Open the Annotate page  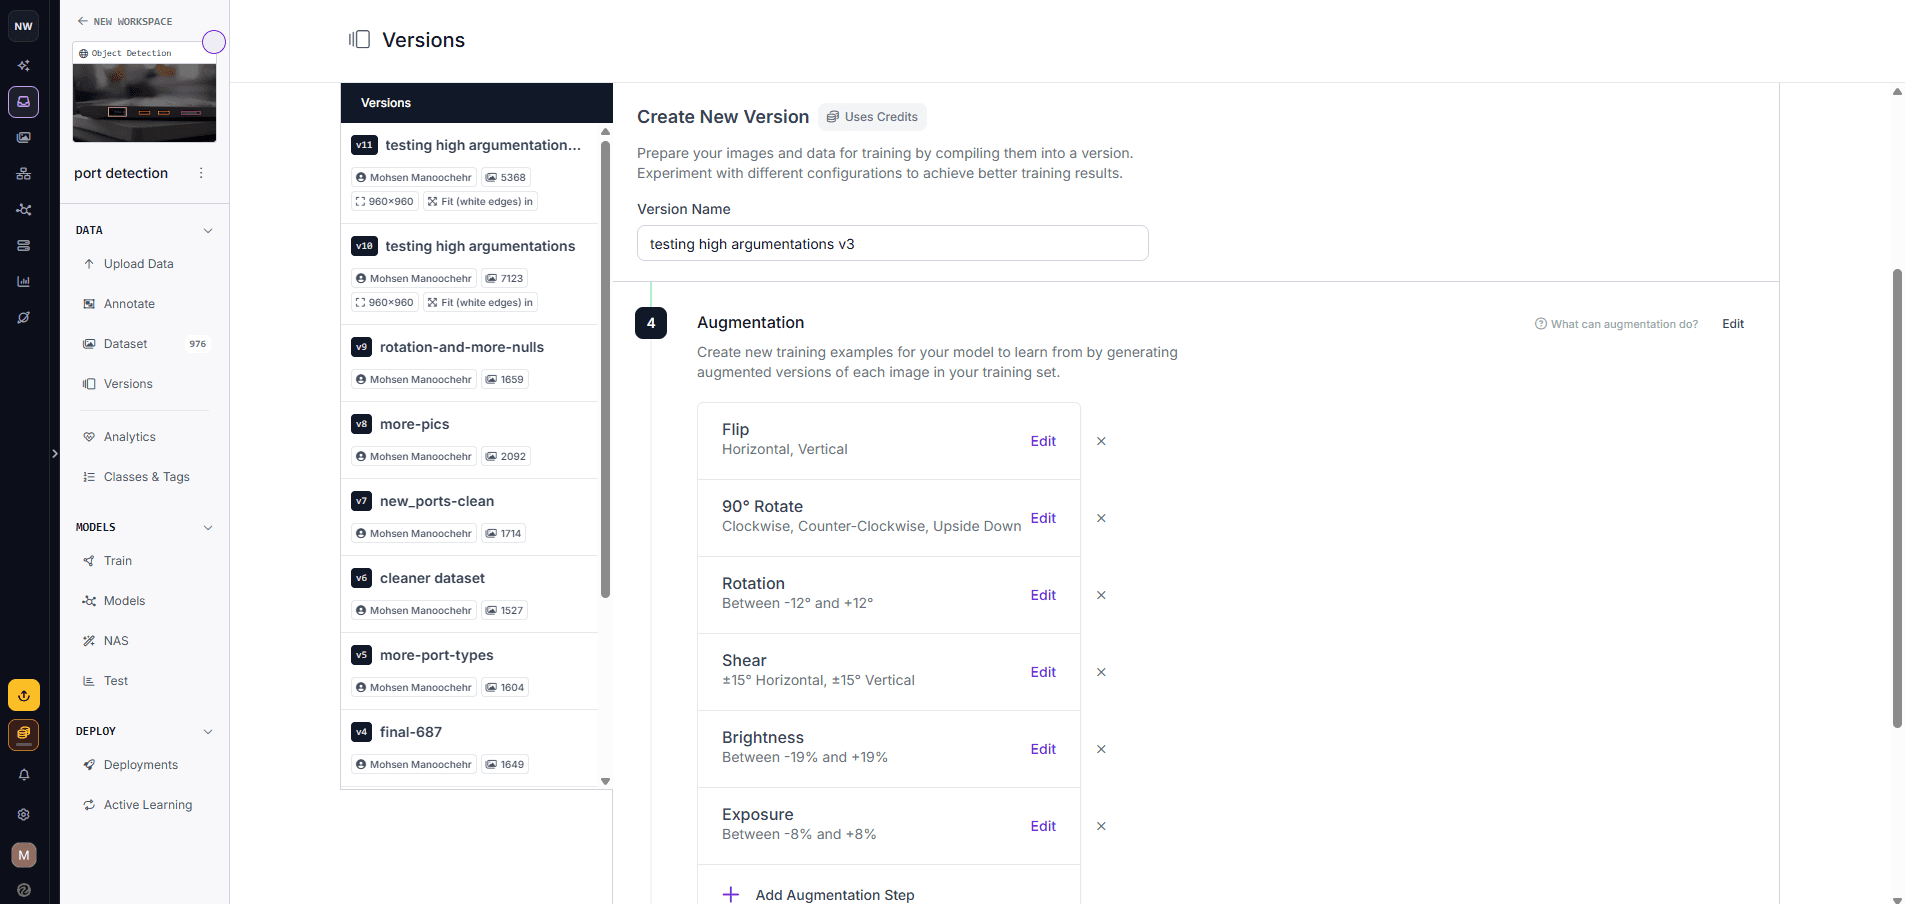click(x=129, y=304)
